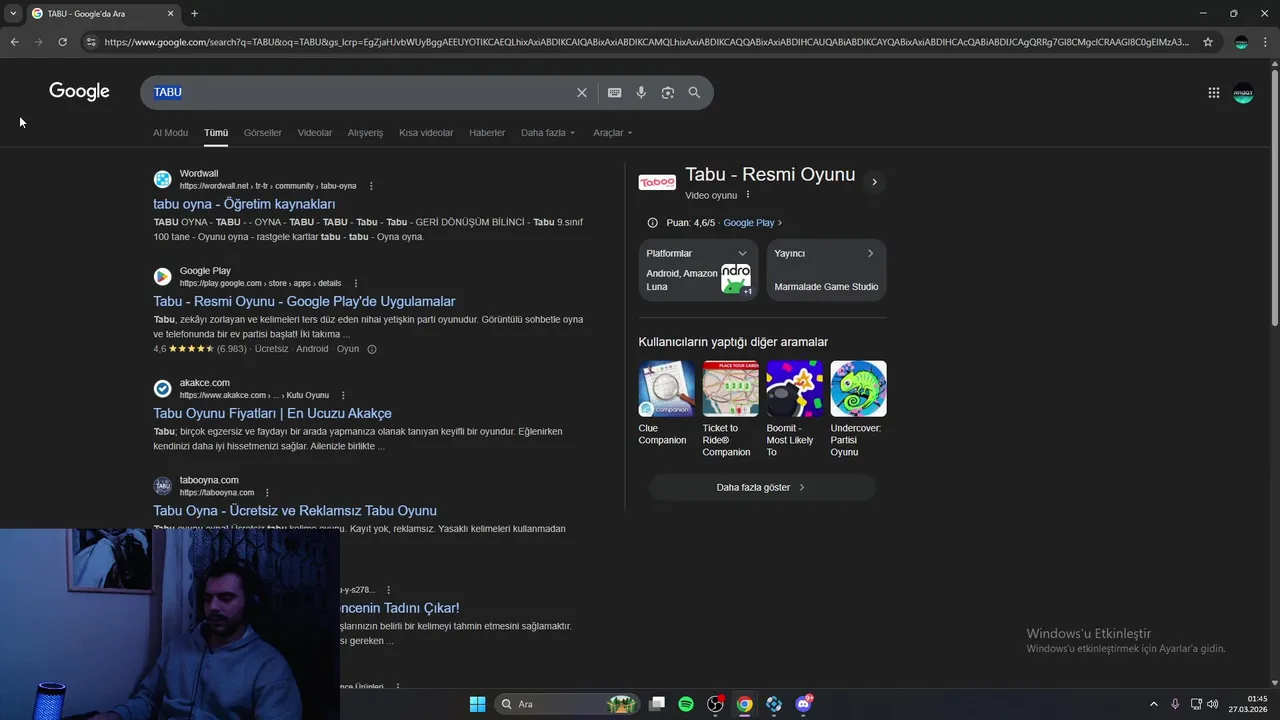Open the on-screen keyboard input tool
Image resolution: width=1280 pixels, height=720 pixels.
pos(614,92)
